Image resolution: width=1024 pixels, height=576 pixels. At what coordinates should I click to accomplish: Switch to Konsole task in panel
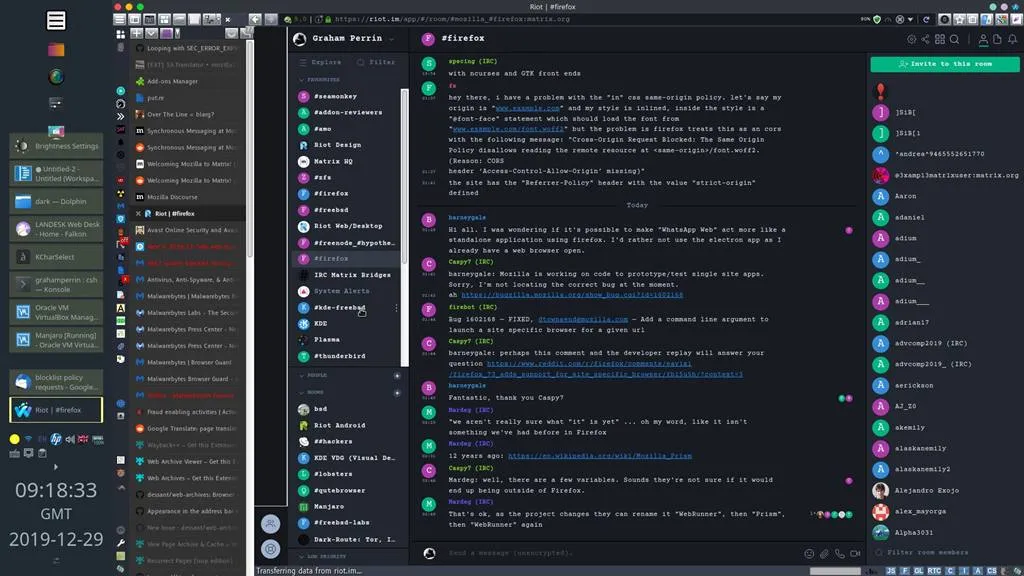point(56,284)
